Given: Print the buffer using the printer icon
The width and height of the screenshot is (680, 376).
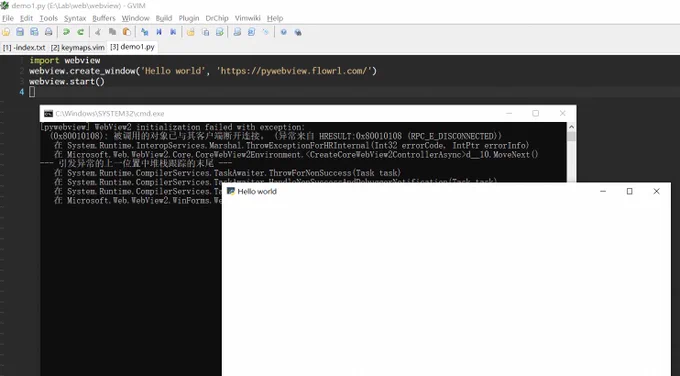Looking at the screenshot, I should point(49,32).
